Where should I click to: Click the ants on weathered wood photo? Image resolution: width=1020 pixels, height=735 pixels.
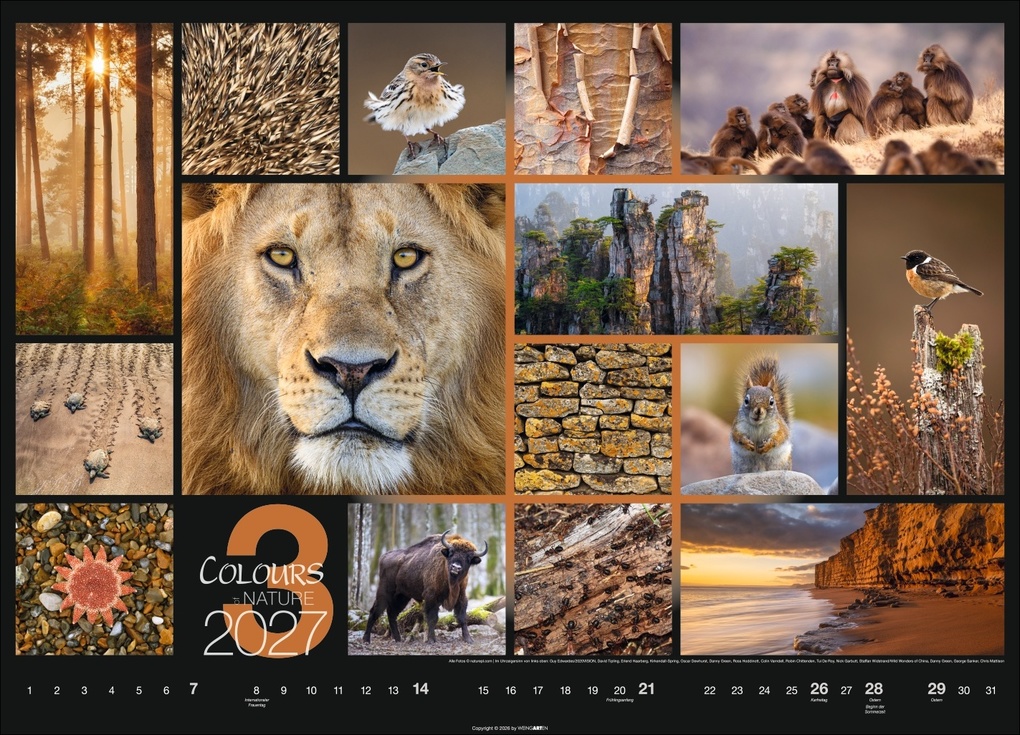click(x=595, y=580)
